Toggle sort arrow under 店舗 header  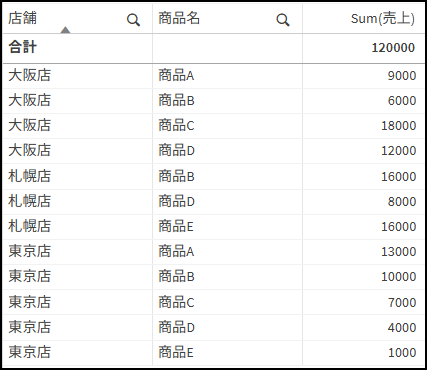click(65, 30)
